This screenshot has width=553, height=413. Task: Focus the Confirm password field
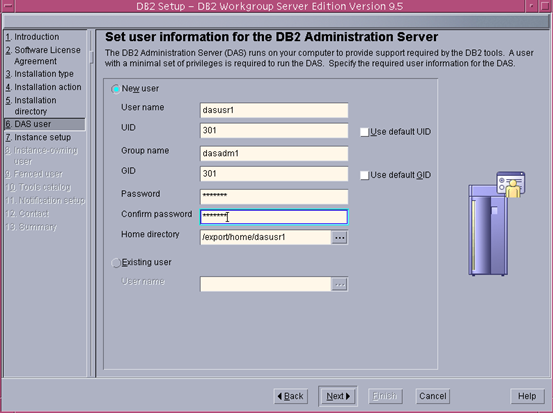point(274,217)
